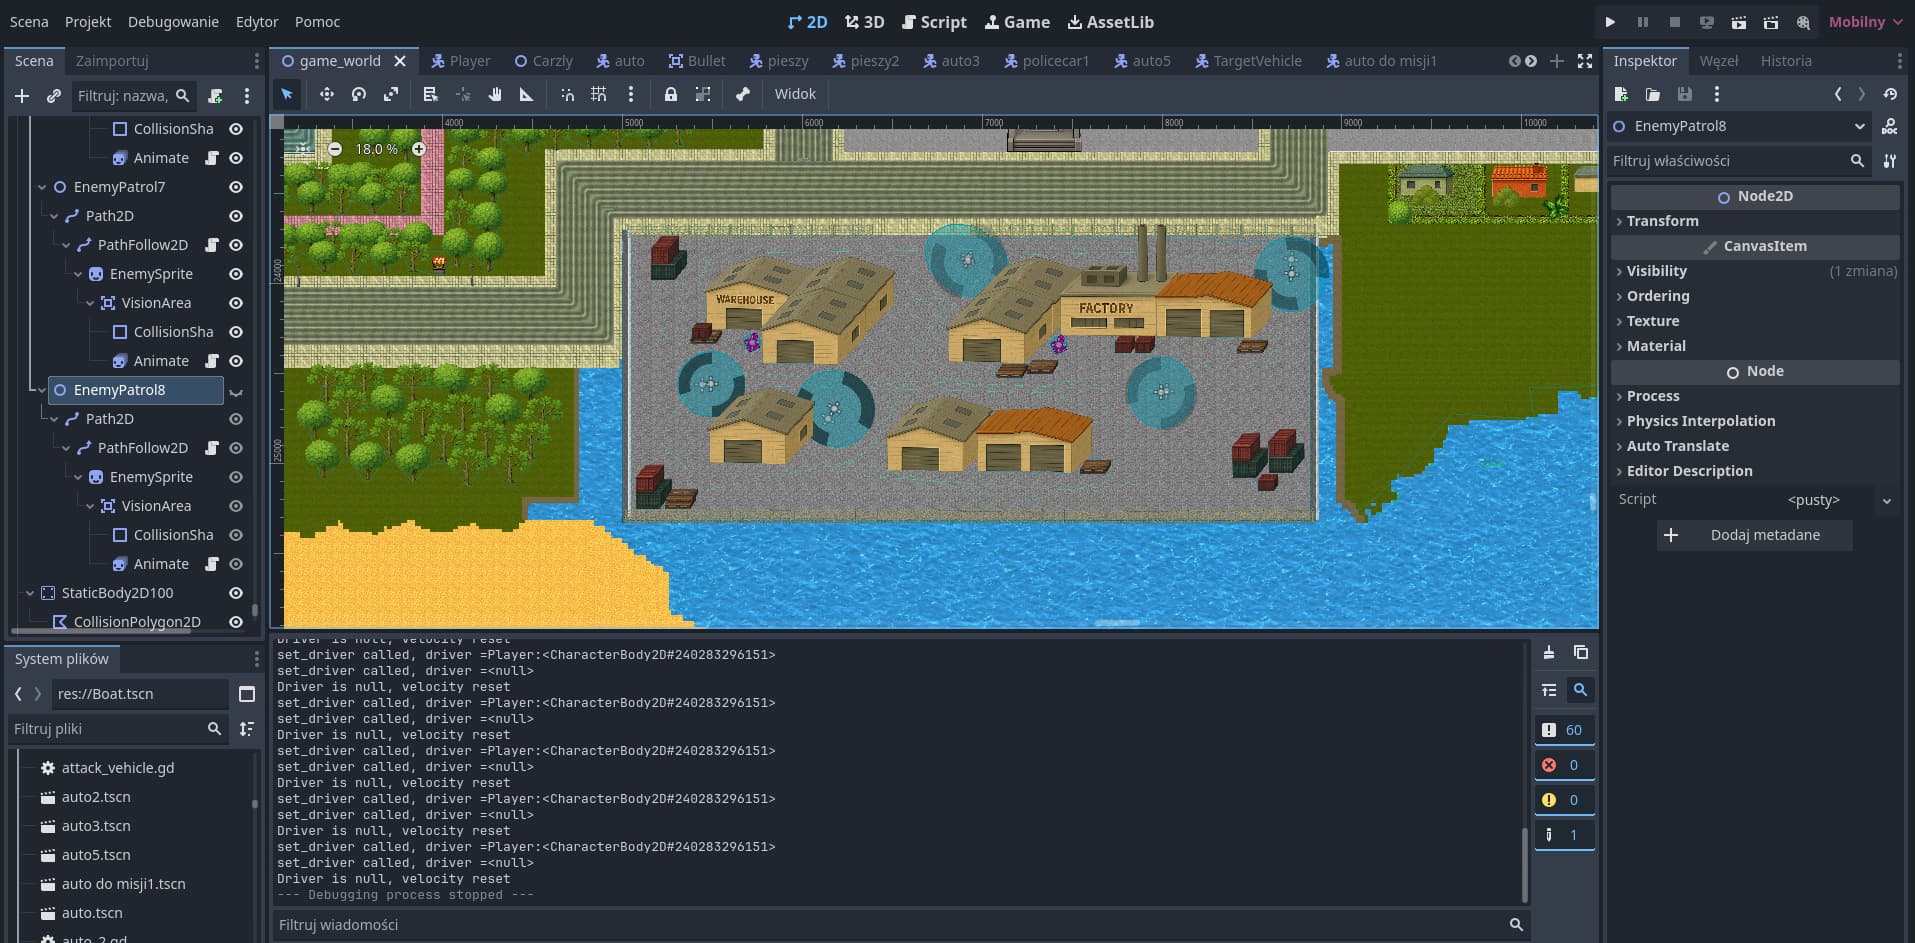Select the Rotate tool in viewport toolbar
Viewport: 1915px width, 943px height.
[x=359, y=94]
